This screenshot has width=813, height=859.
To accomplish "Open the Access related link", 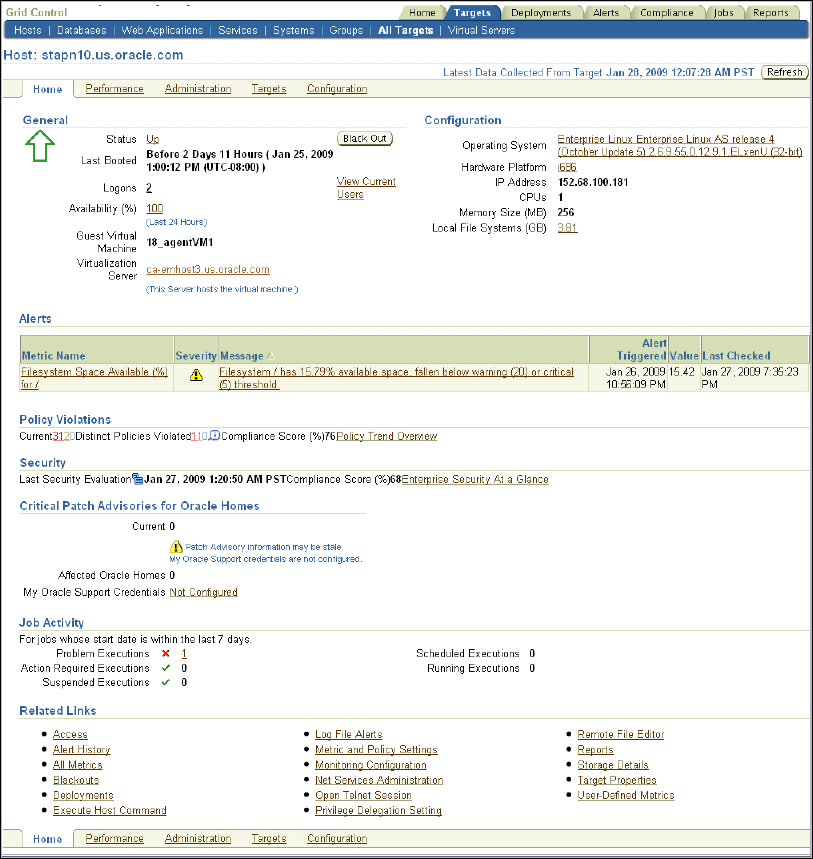I will pyautogui.click(x=70, y=734).
